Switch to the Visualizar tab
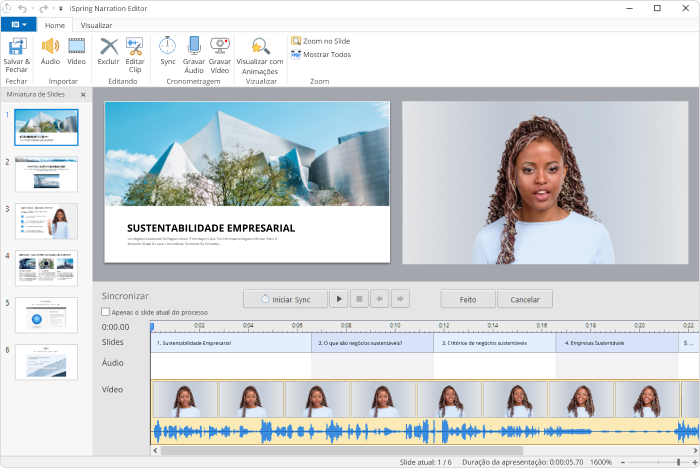The width and height of the screenshot is (700, 468). tap(96, 25)
